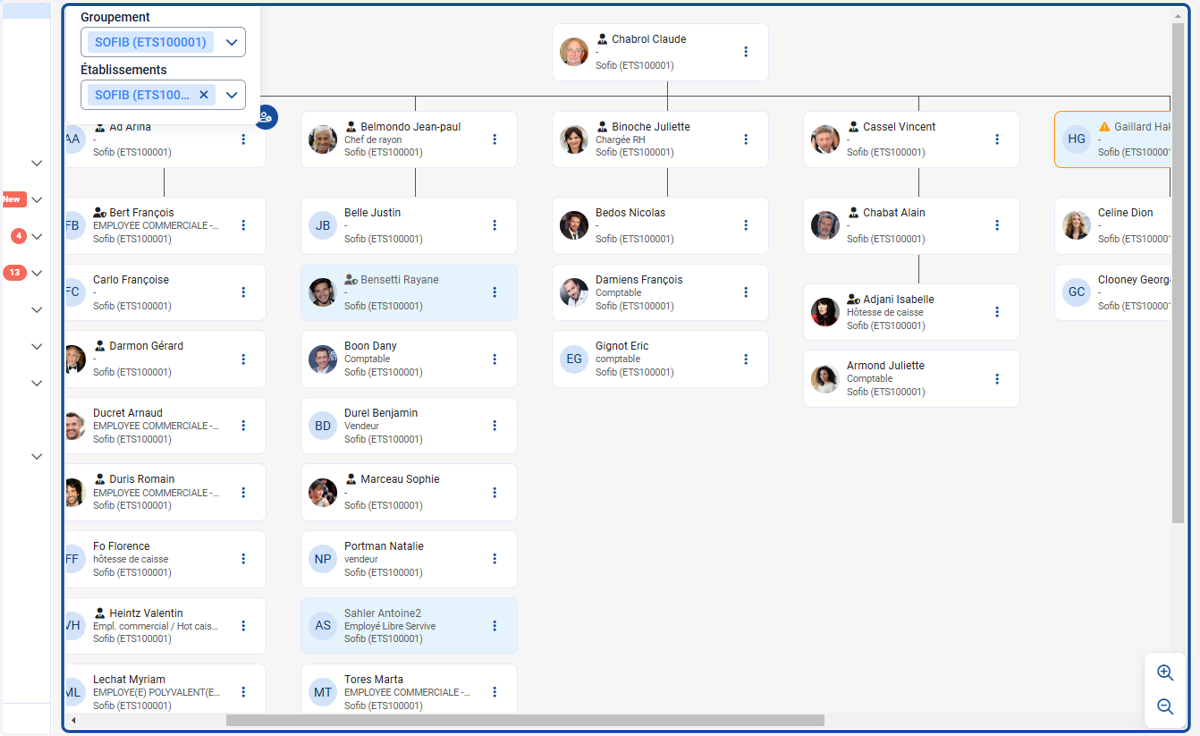Click the HG initials avatar
Image resolution: width=1200 pixels, height=736 pixels.
tap(1076, 139)
